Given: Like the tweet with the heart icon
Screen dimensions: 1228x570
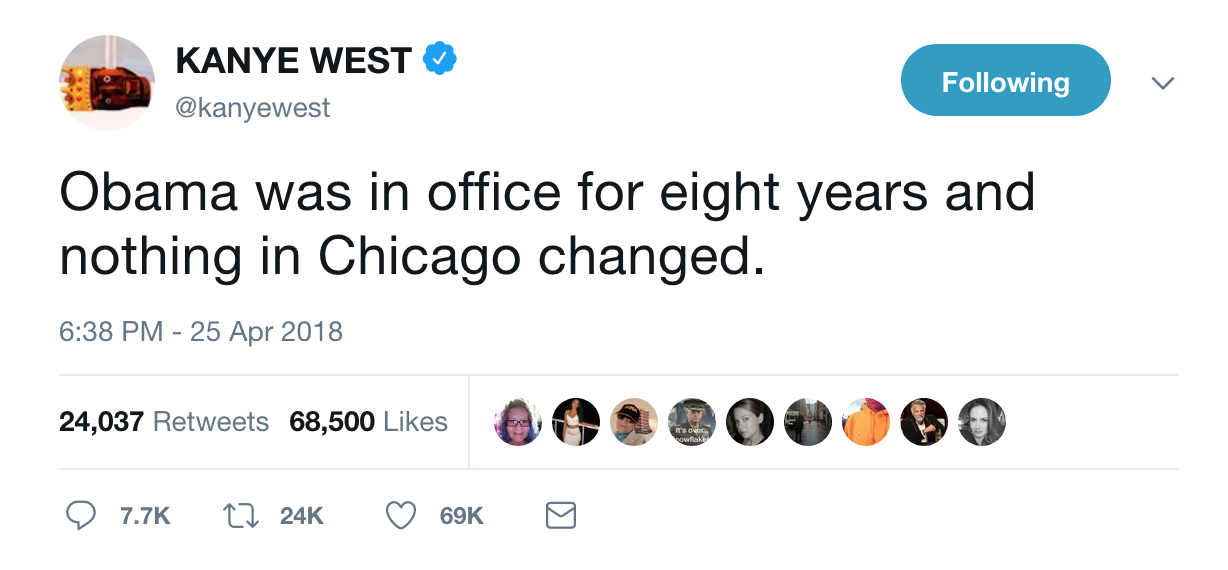Looking at the screenshot, I should (401, 515).
